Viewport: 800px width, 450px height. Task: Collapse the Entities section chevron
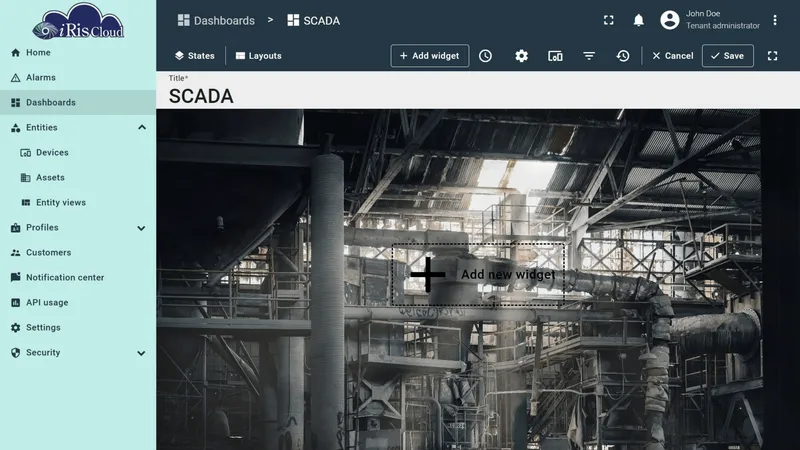[x=142, y=128]
